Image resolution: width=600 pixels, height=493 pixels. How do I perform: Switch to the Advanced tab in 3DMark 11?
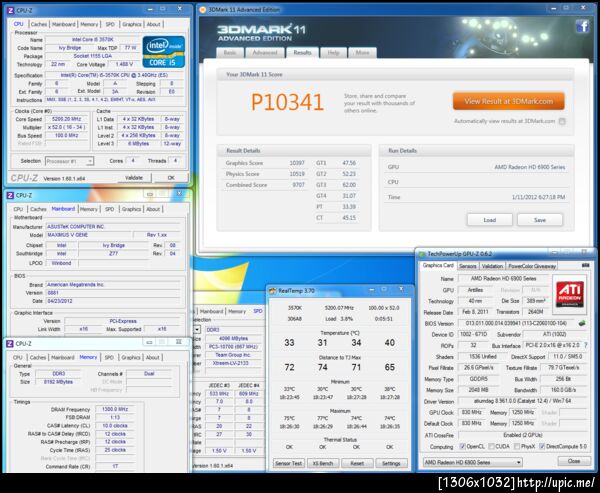(265, 53)
